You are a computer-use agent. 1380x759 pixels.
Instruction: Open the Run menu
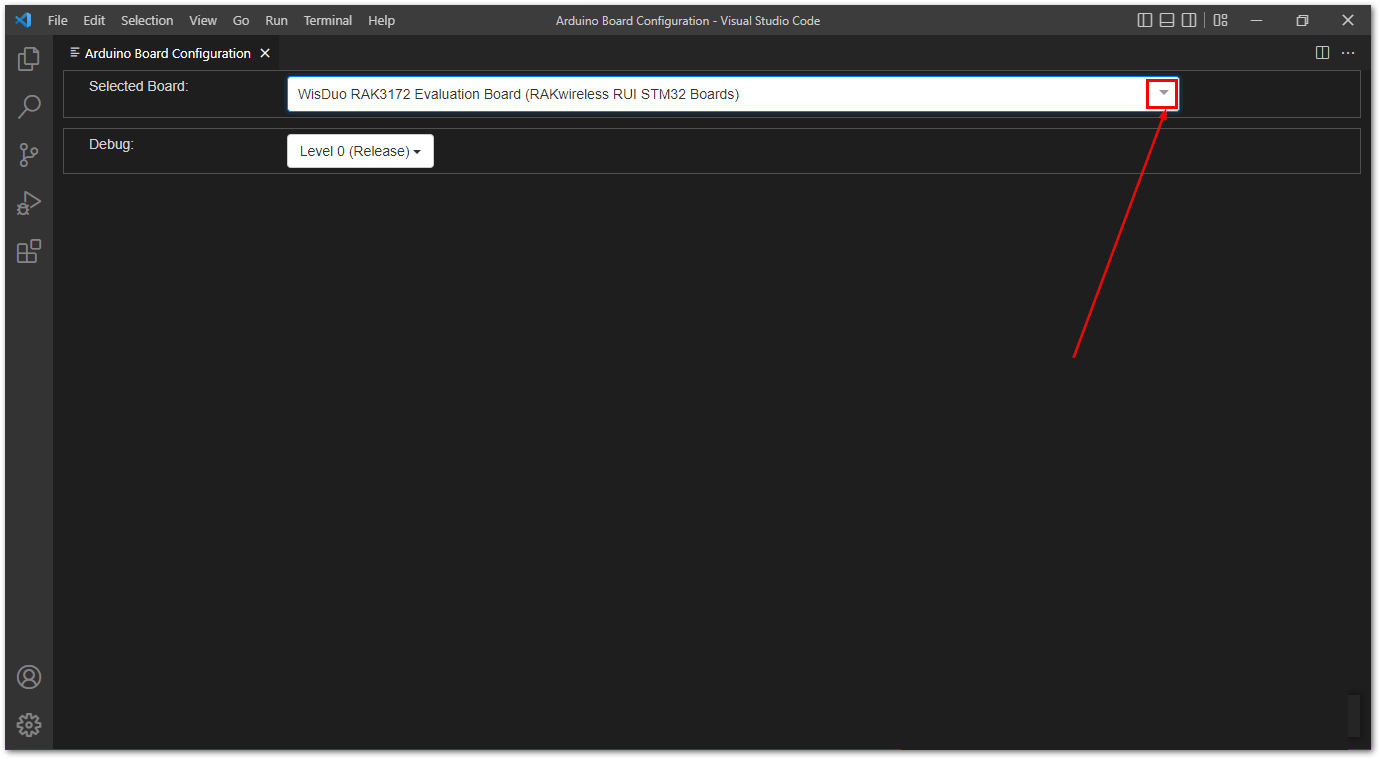pos(276,20)
